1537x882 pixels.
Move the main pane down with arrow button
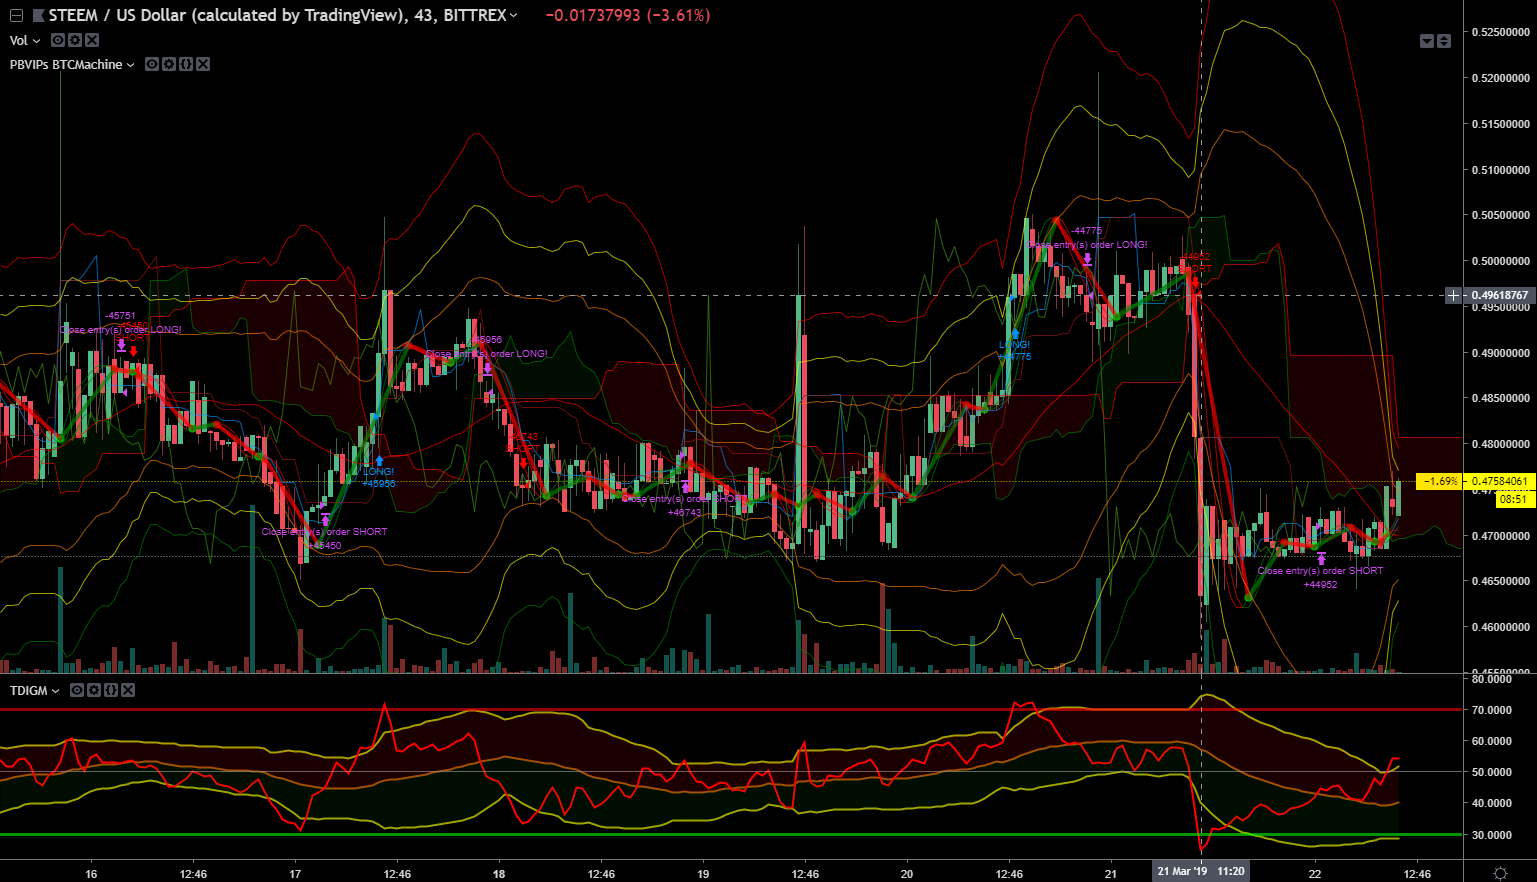[1427, 41]
